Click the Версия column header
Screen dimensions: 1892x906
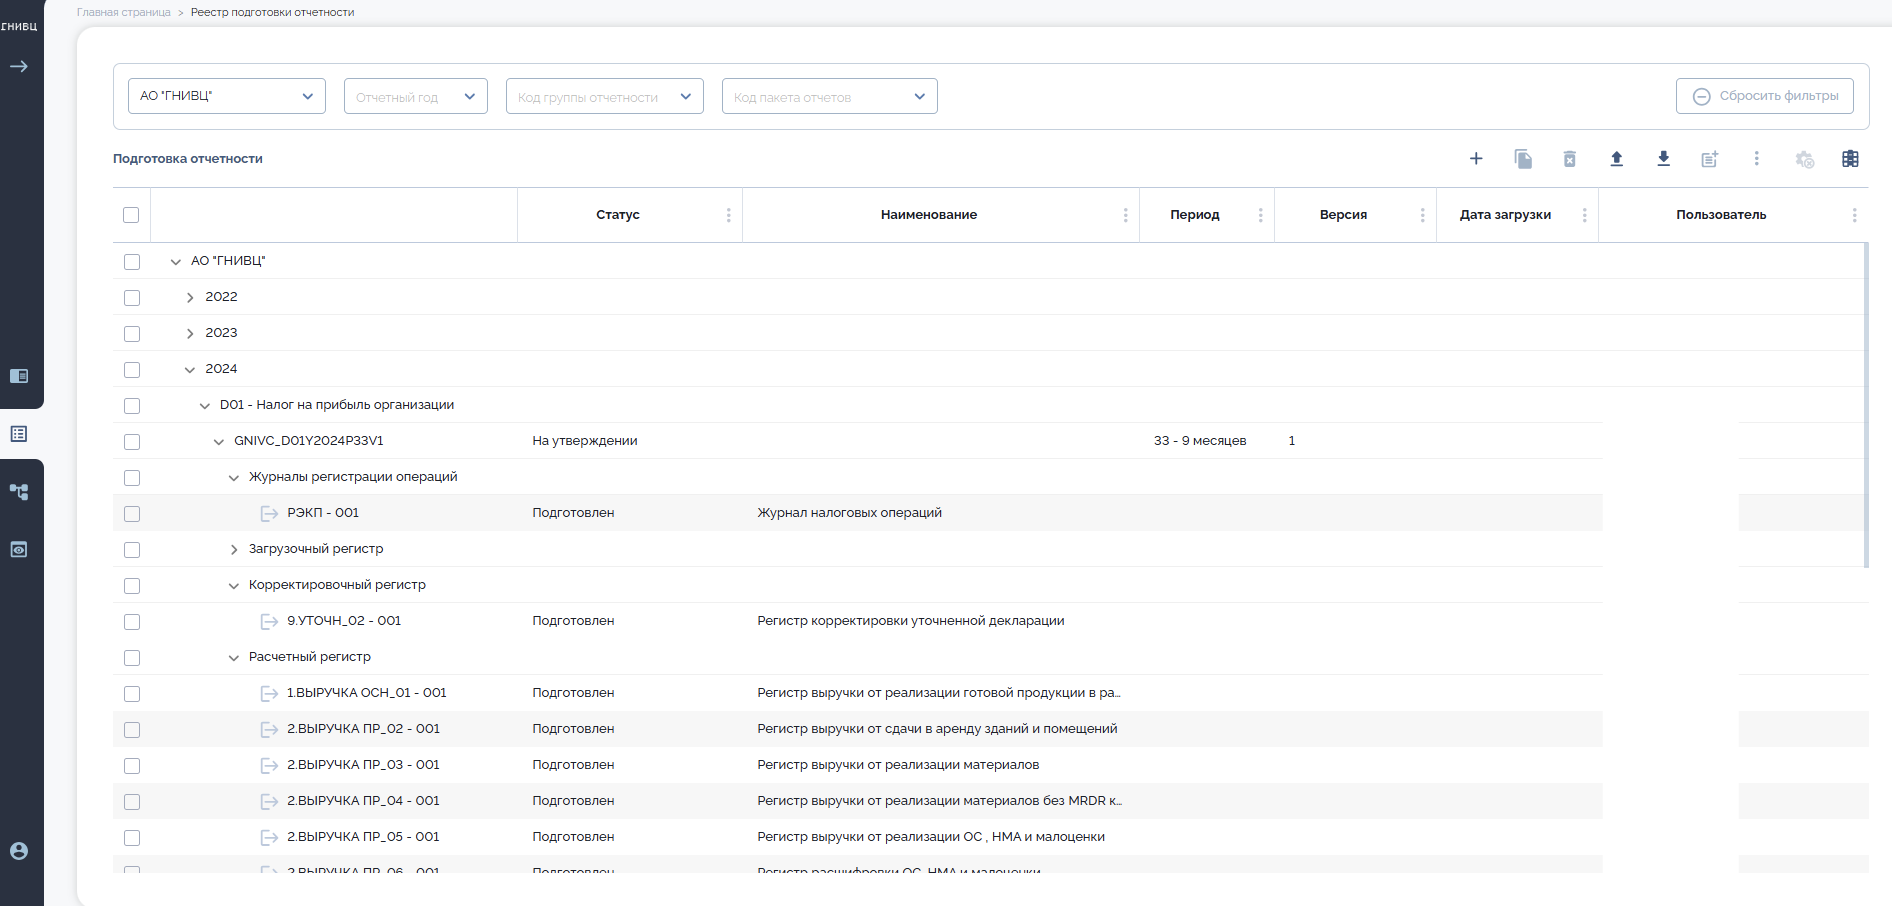coord(1343,215)
